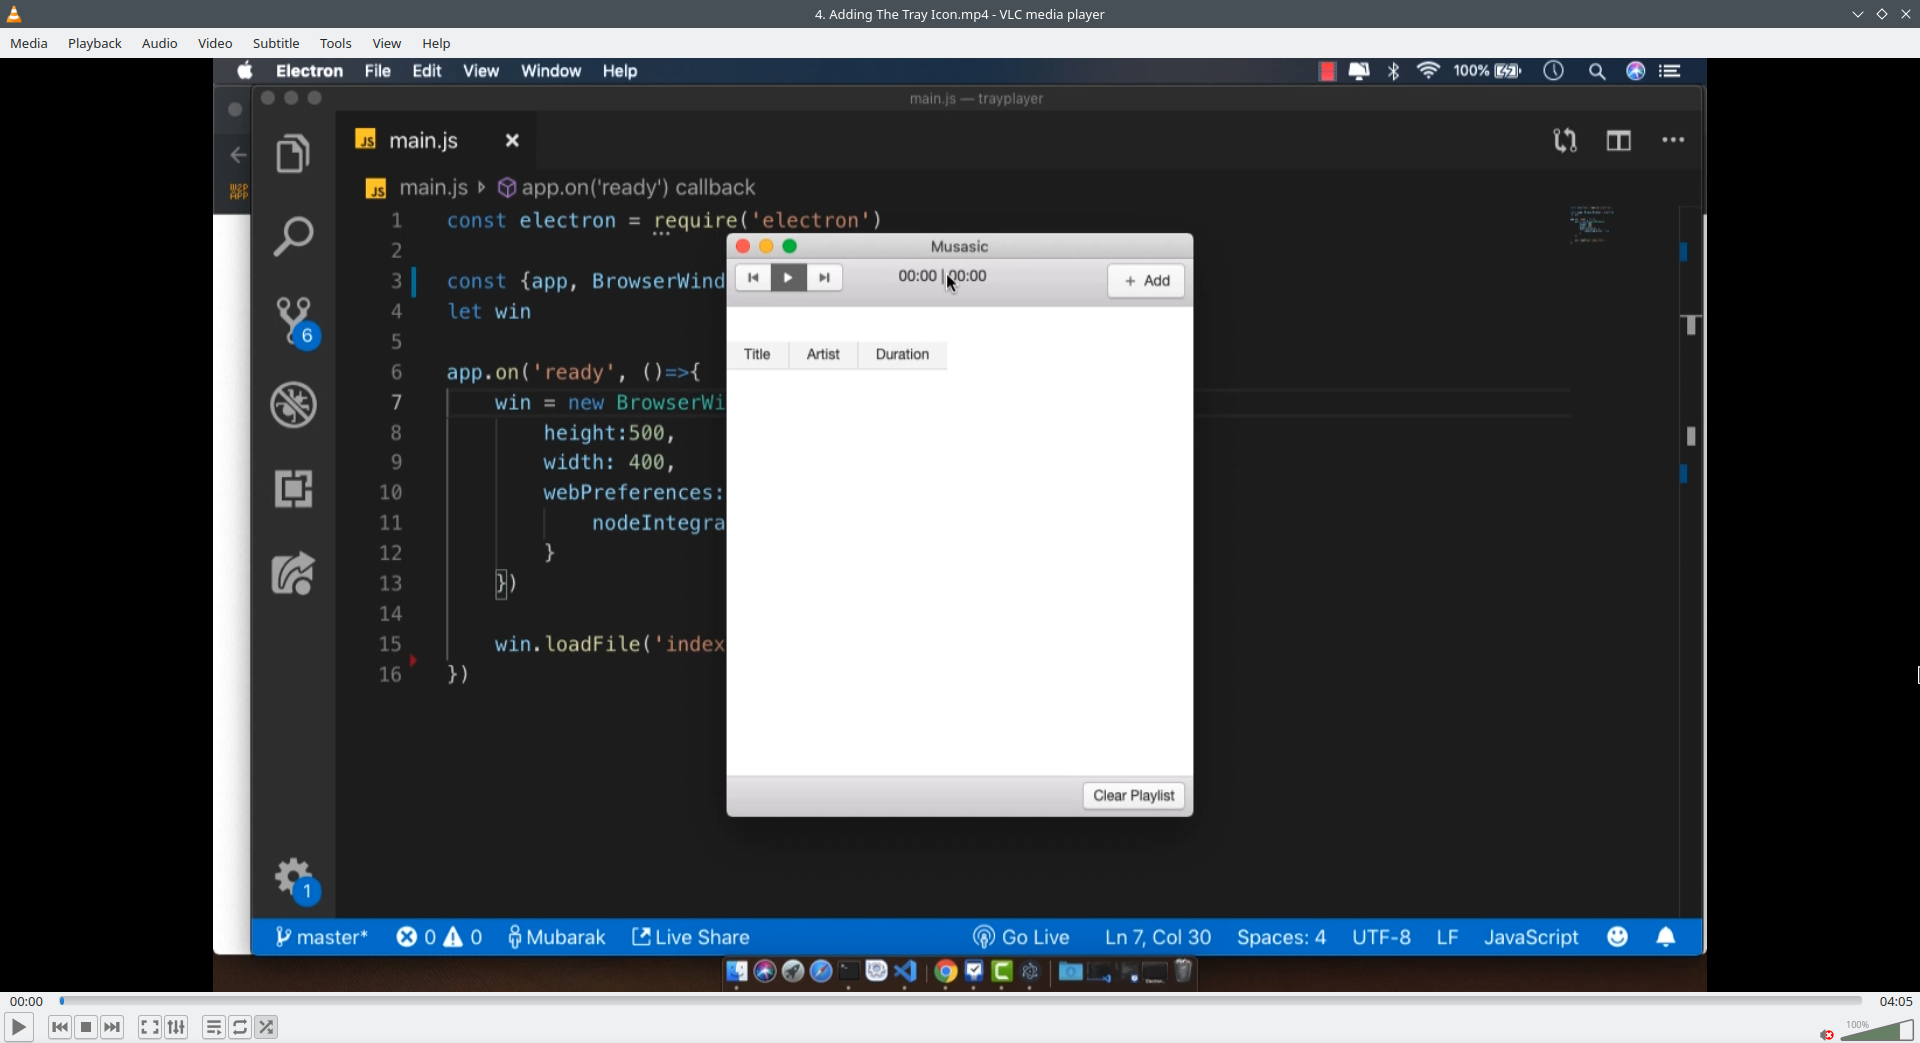The image size is (1920, 1043).
Task: Adjust the VLC volume slider
Action: coord(1877,1031)
